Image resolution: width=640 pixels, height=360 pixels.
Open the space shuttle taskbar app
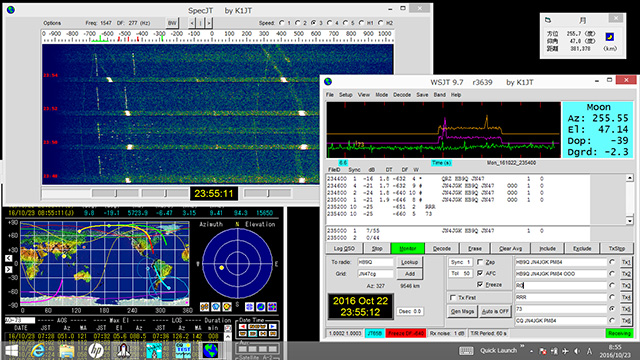[124, 351]
